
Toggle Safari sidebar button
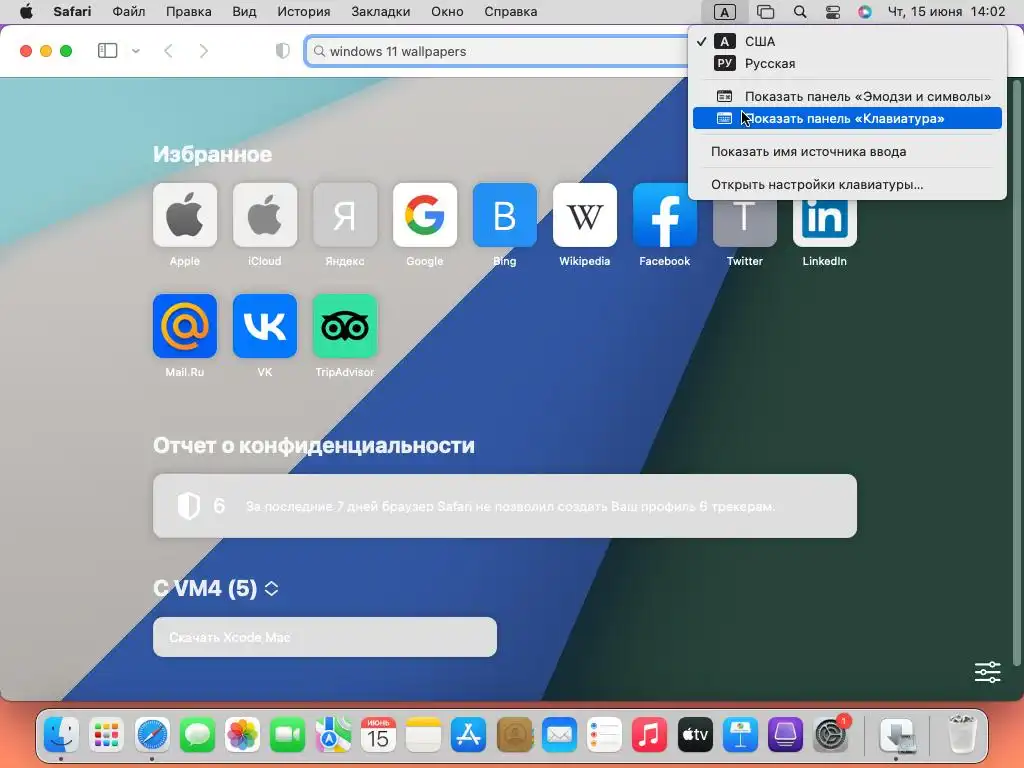(x=107, y=51)
